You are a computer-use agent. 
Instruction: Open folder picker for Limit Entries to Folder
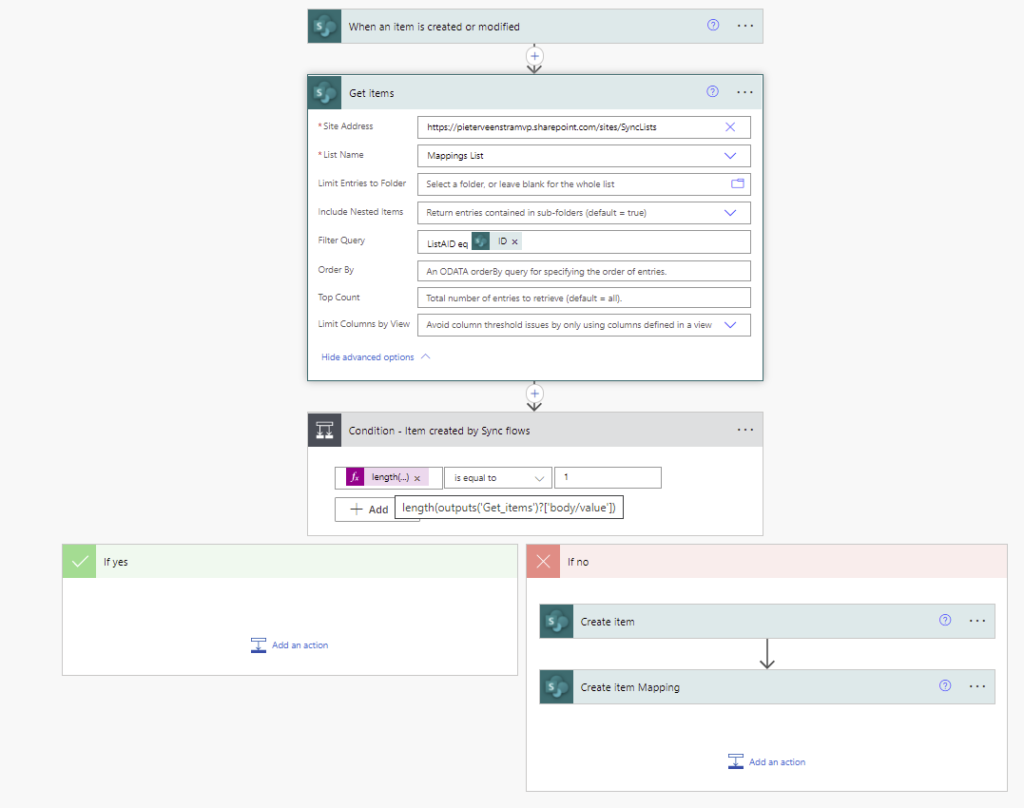coord(737,184)
